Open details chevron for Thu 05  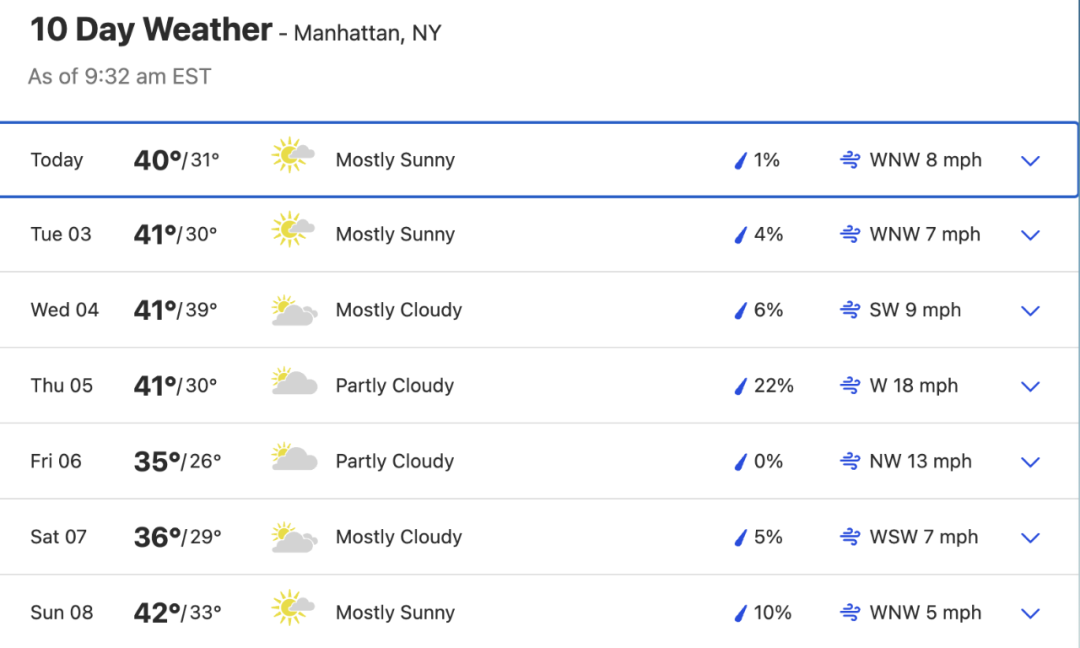point(1030,387)
